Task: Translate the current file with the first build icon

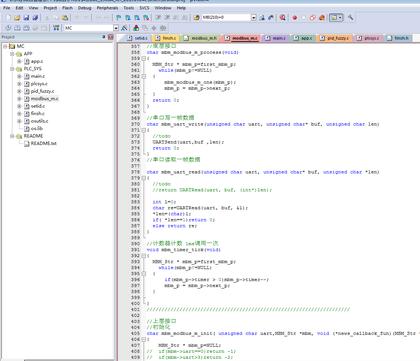Action: (x=8, y=28)
